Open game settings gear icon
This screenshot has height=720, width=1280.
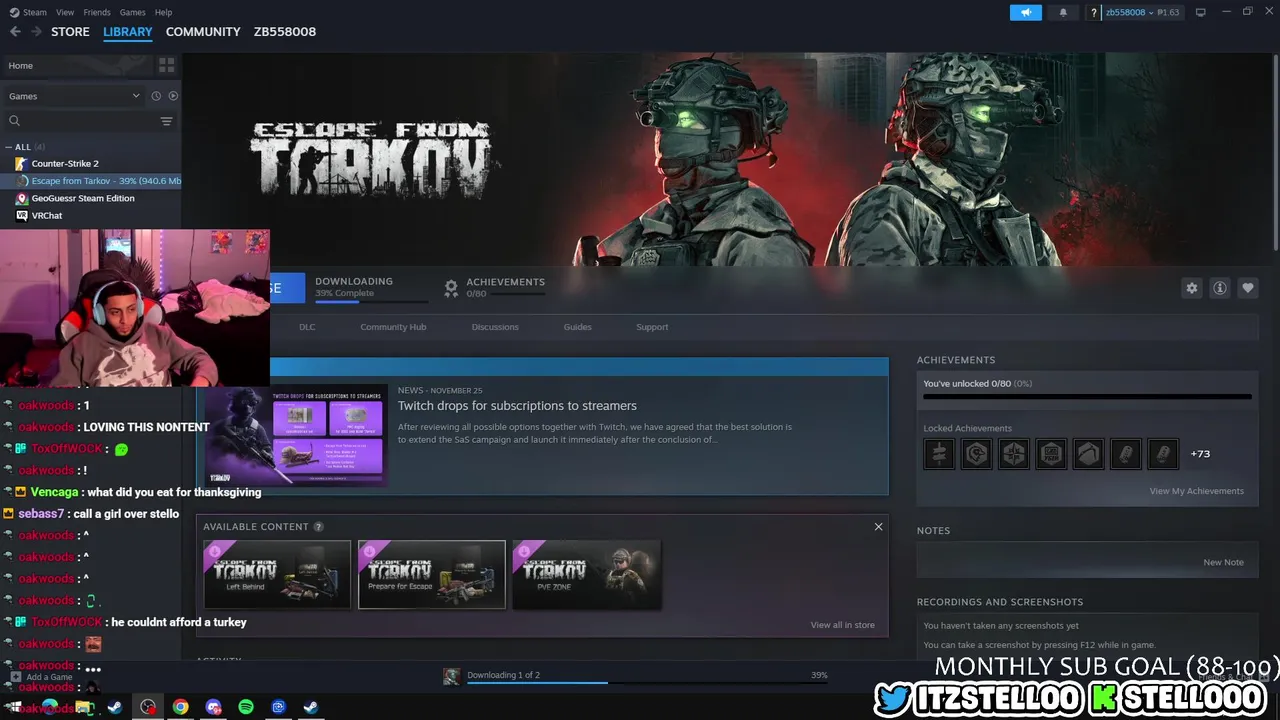tap(1192, 288)
